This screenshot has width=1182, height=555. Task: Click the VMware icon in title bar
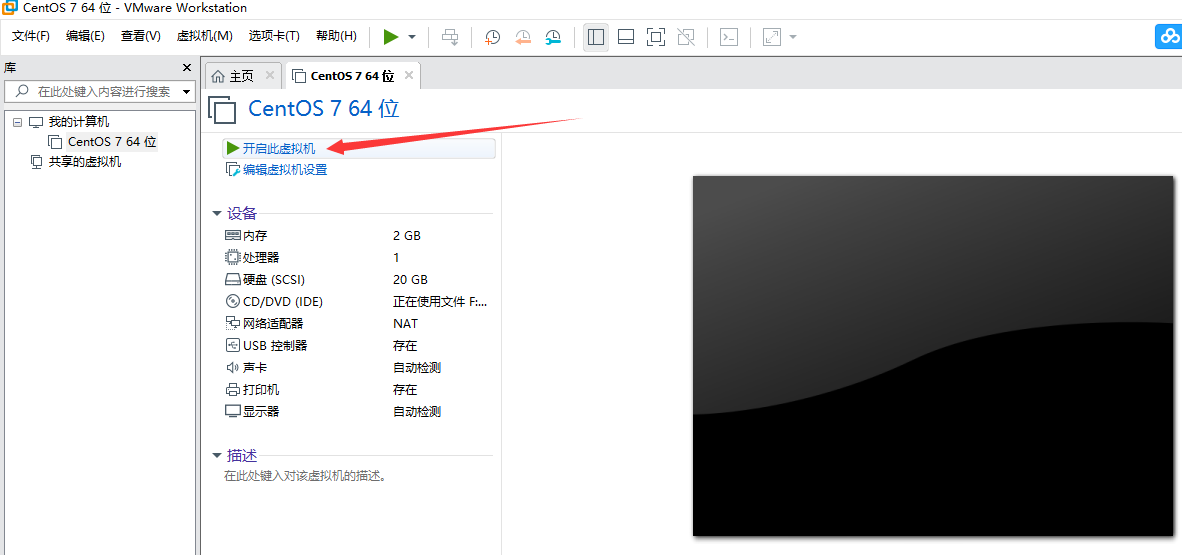pyautogui.click(x=9, y=8)
